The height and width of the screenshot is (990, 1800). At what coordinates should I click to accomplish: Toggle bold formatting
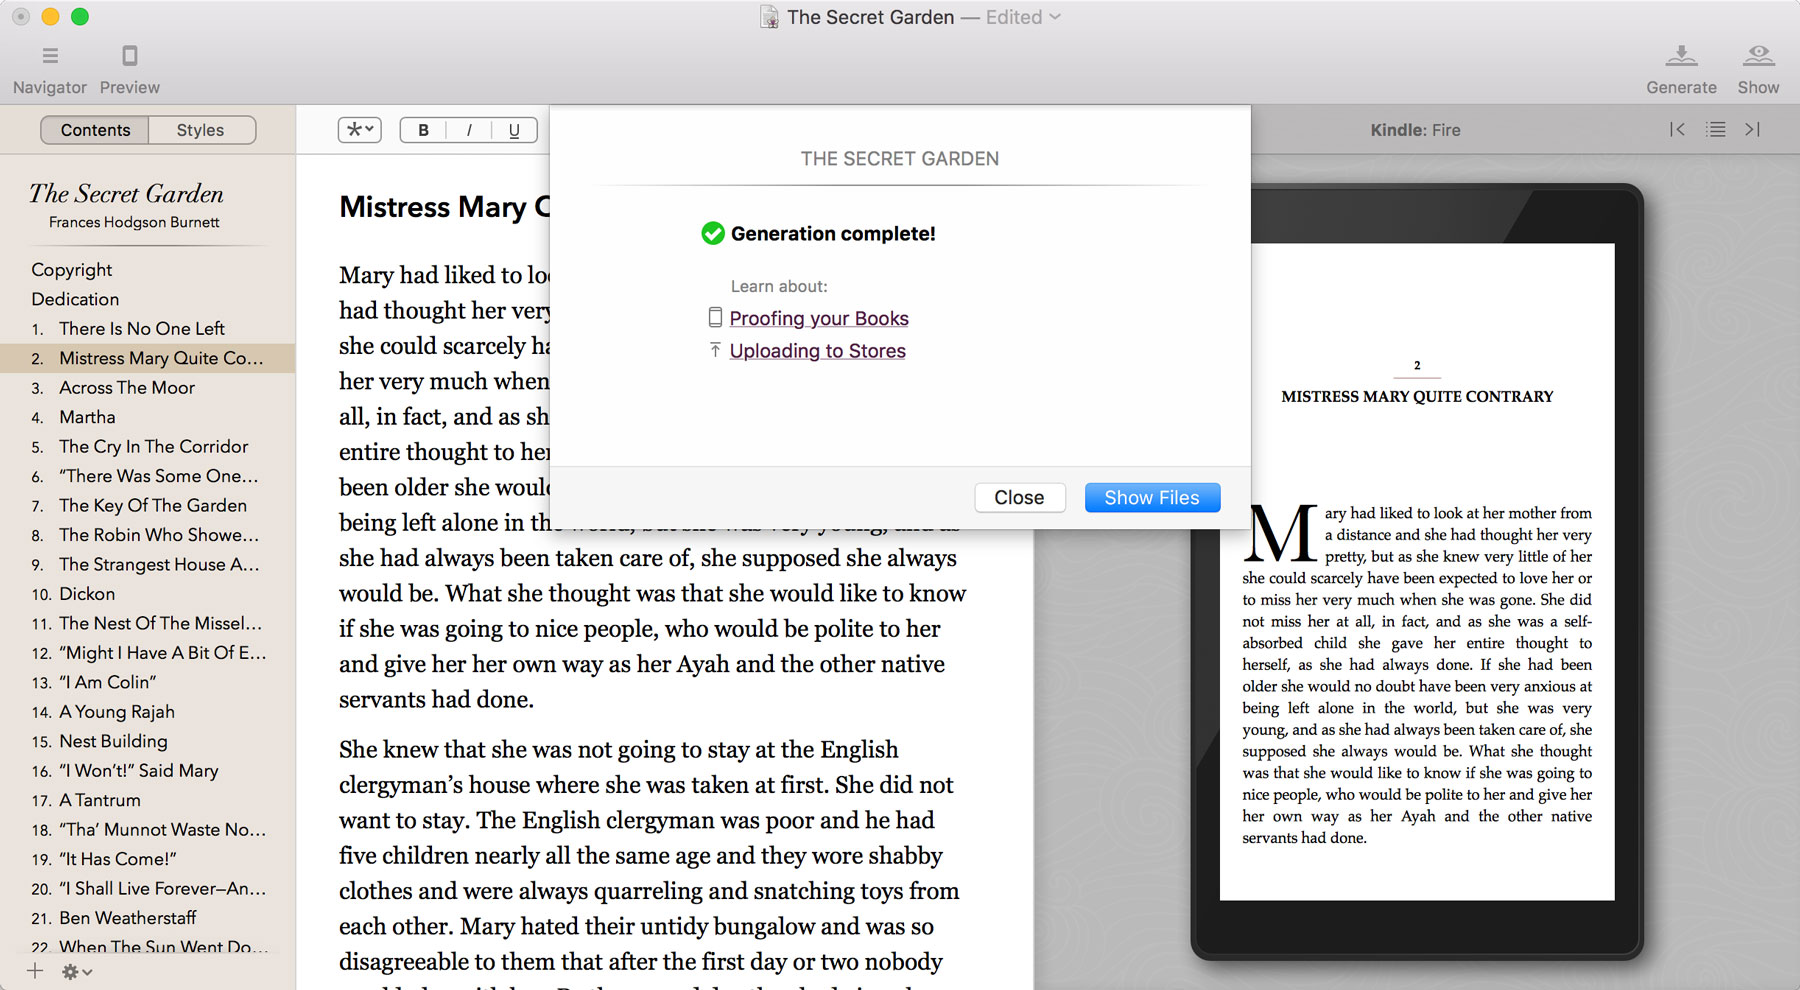pos(423,130)
